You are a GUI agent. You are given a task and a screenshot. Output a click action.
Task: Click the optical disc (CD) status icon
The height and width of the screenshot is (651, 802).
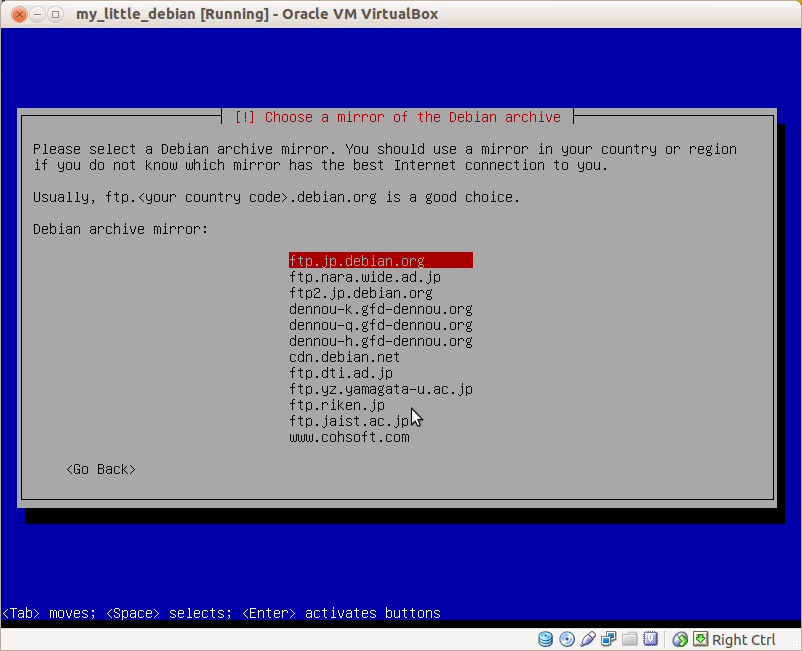pos(567,639)
